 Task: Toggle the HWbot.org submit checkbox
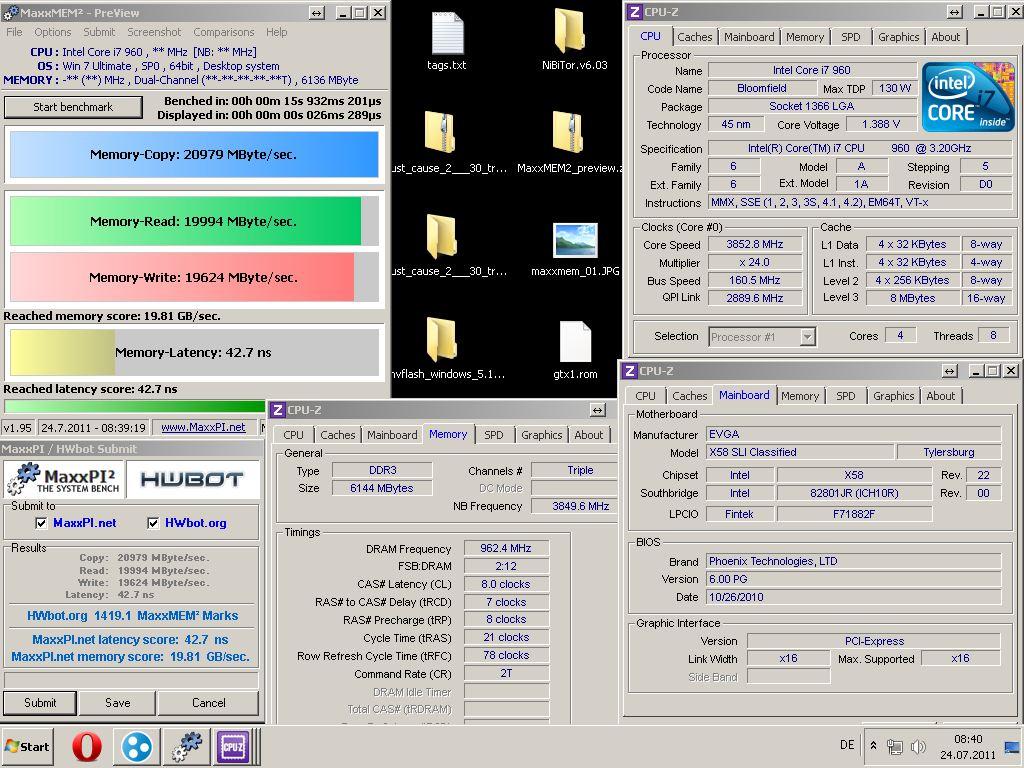pyautogui.click(x=153, y=522)
